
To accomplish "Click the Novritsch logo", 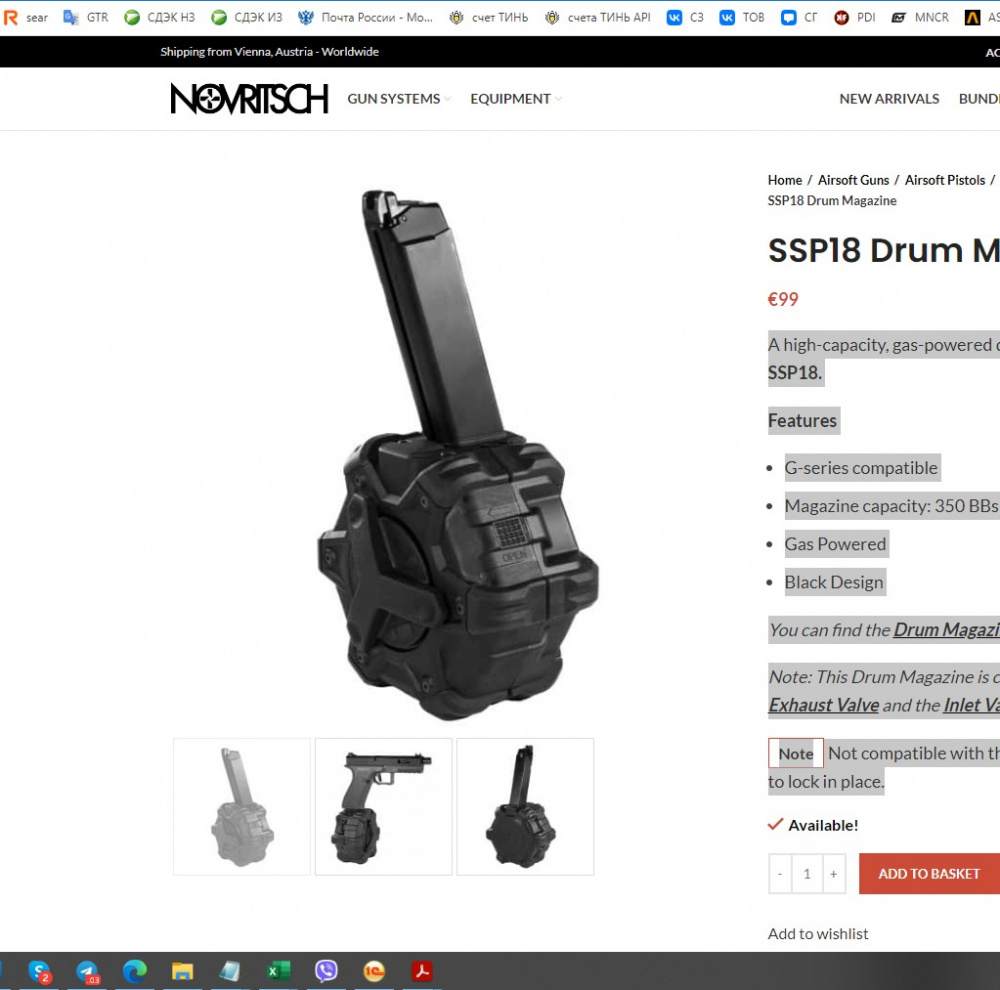I will coord(249,99).
